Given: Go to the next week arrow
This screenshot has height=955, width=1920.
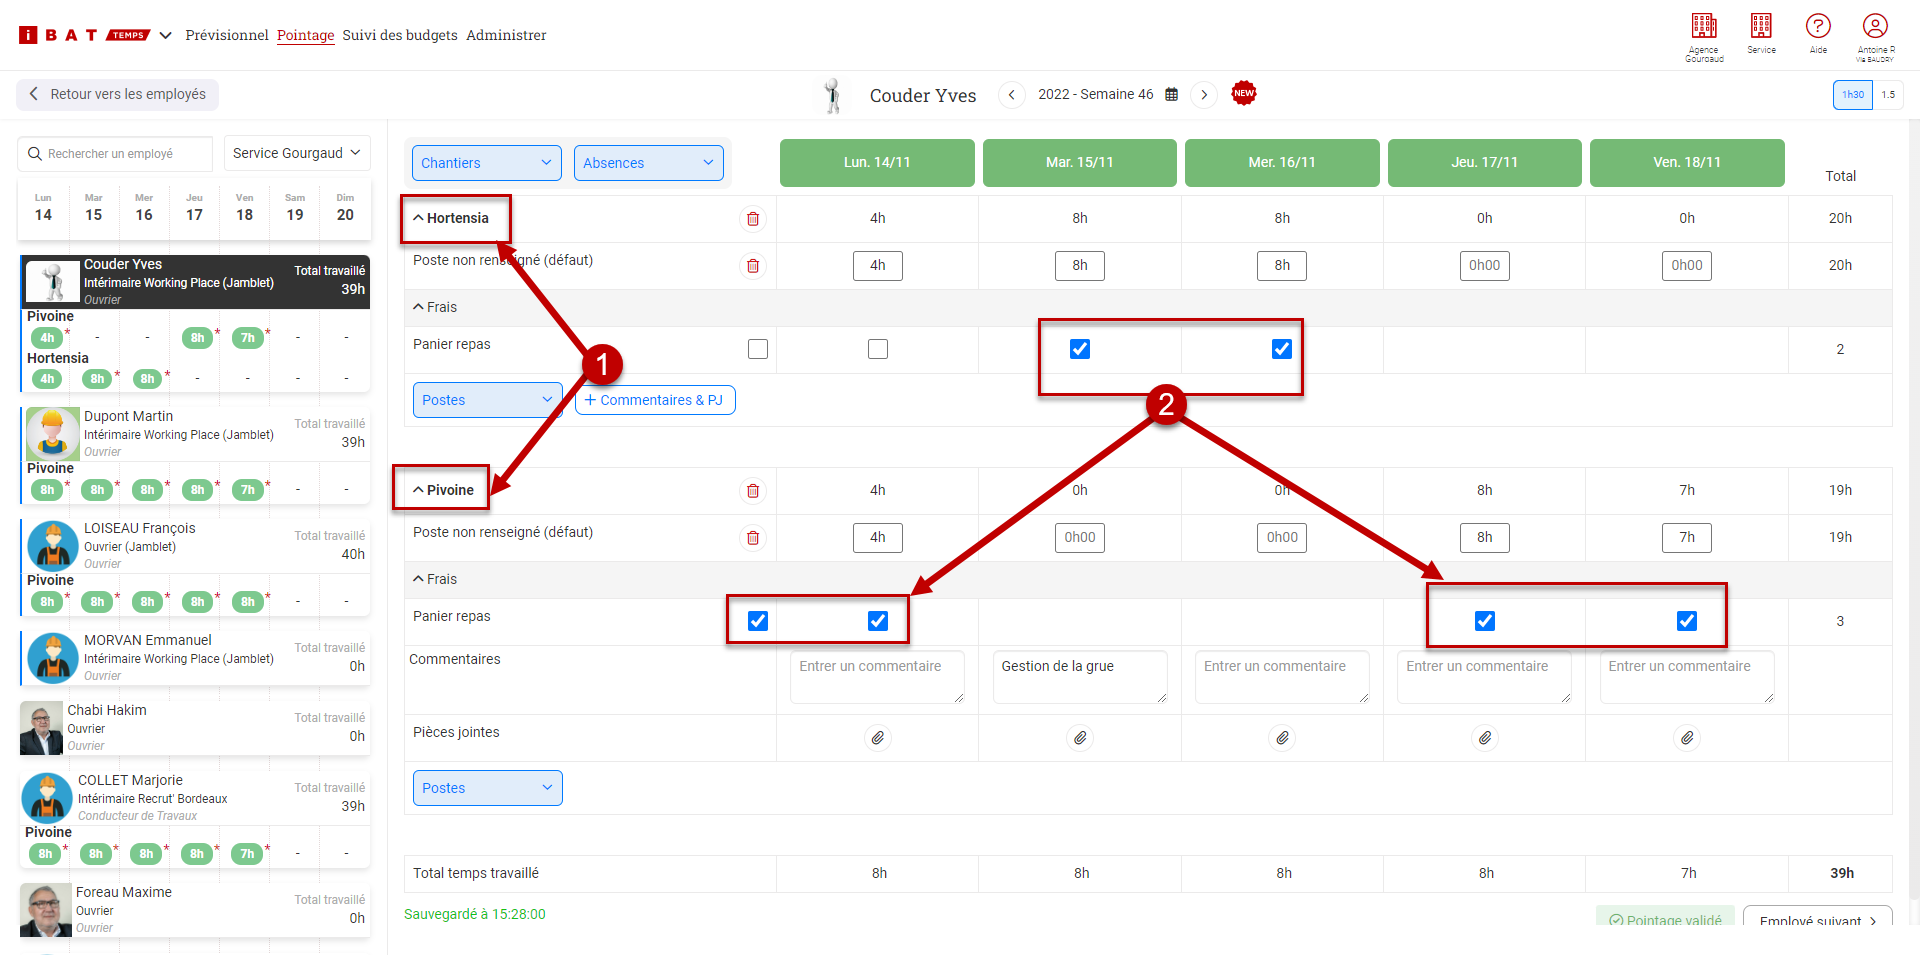Looking at the screenshot, I should click(1204, 95).
